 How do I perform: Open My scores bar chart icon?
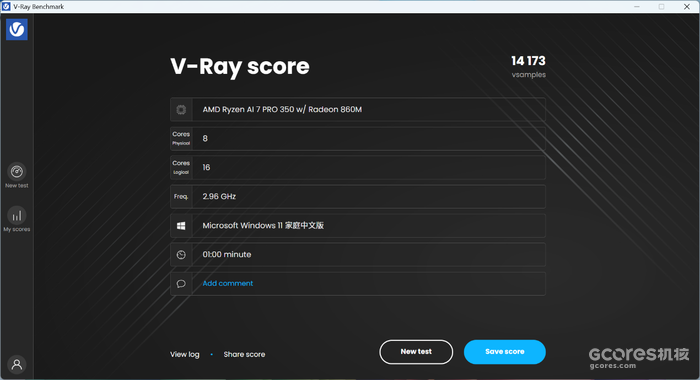(17, 216)
